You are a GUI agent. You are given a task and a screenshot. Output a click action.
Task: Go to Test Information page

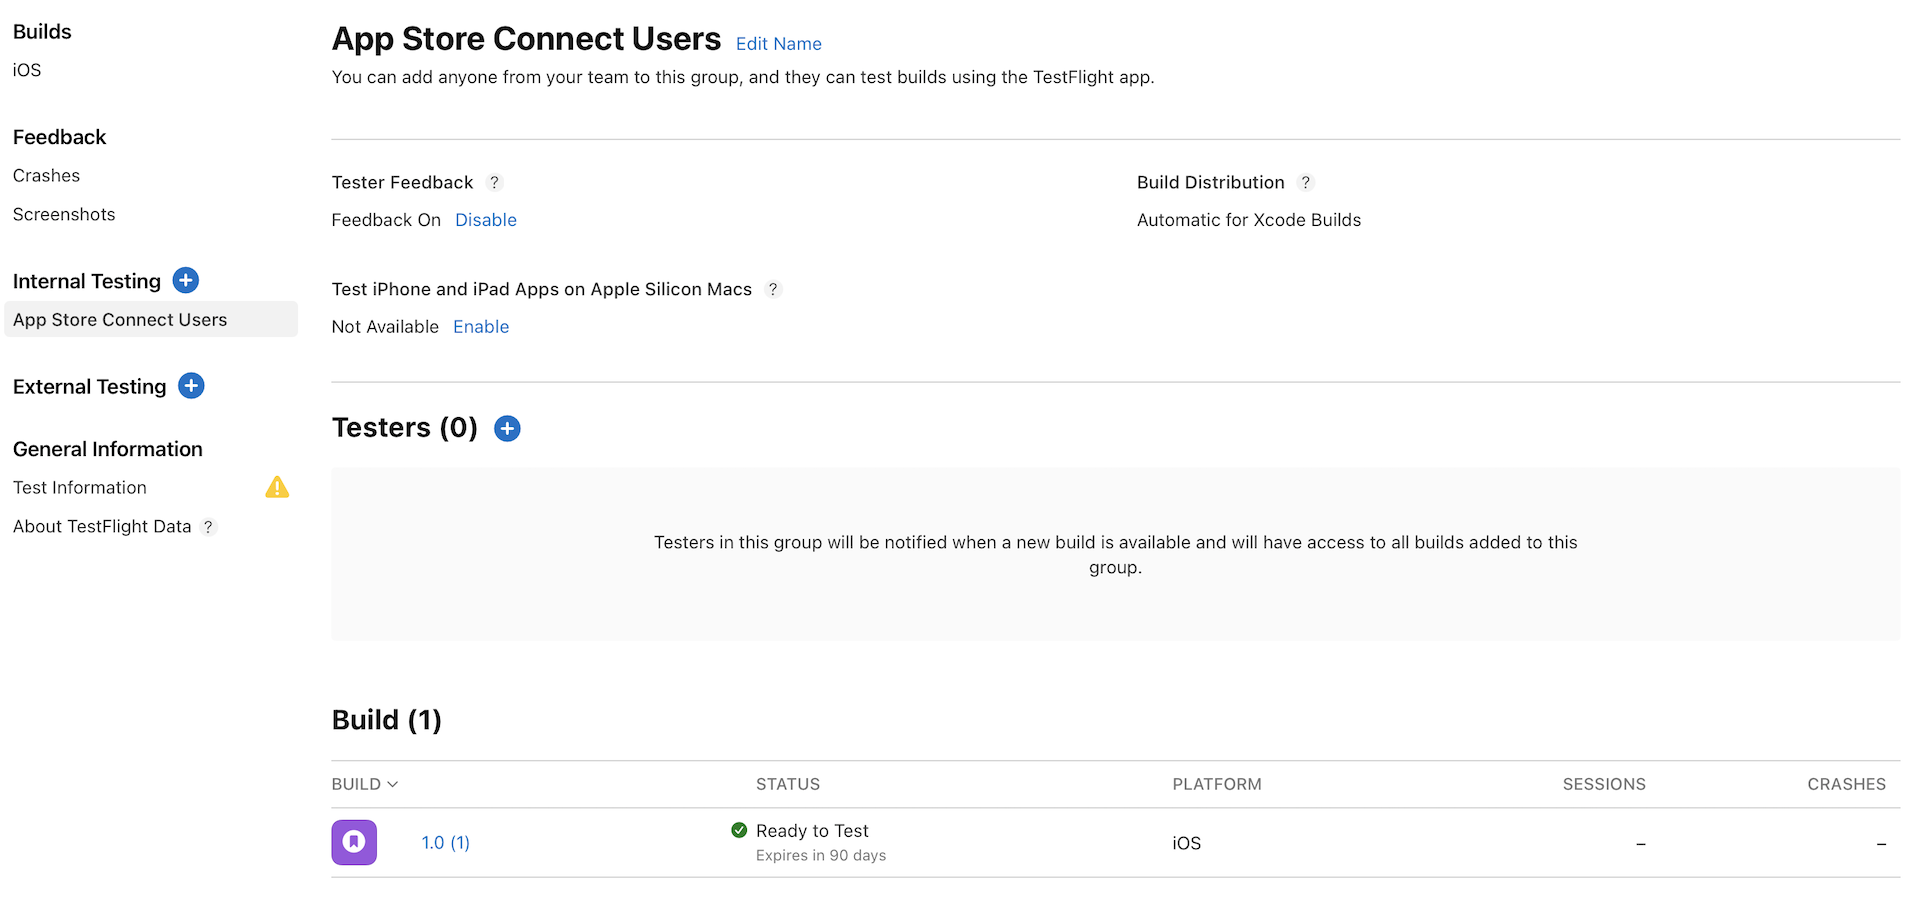click(x=79, y=487)
